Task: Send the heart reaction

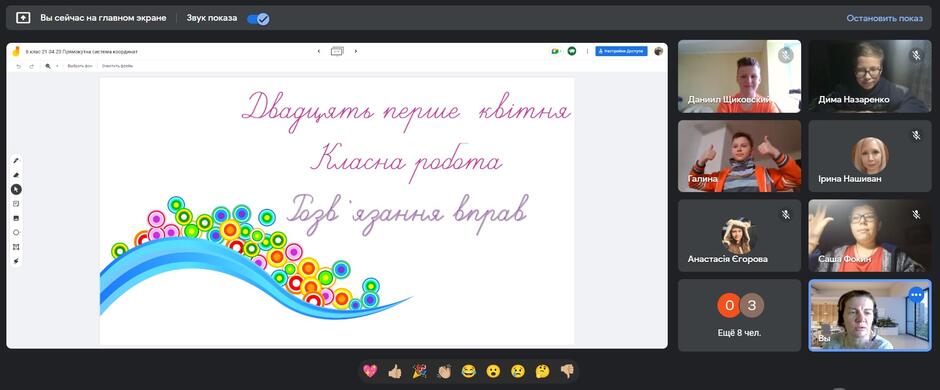Action: pos(370,371)
